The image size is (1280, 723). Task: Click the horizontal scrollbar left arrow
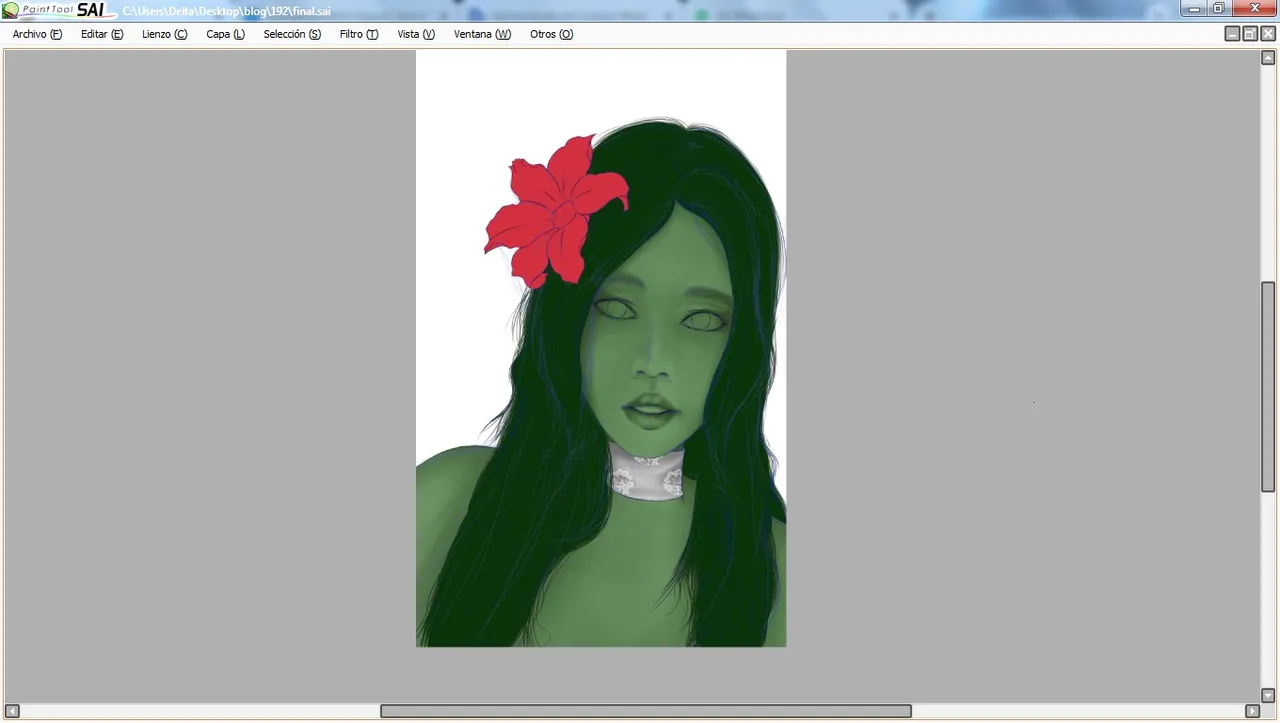(x=12, y=711)
